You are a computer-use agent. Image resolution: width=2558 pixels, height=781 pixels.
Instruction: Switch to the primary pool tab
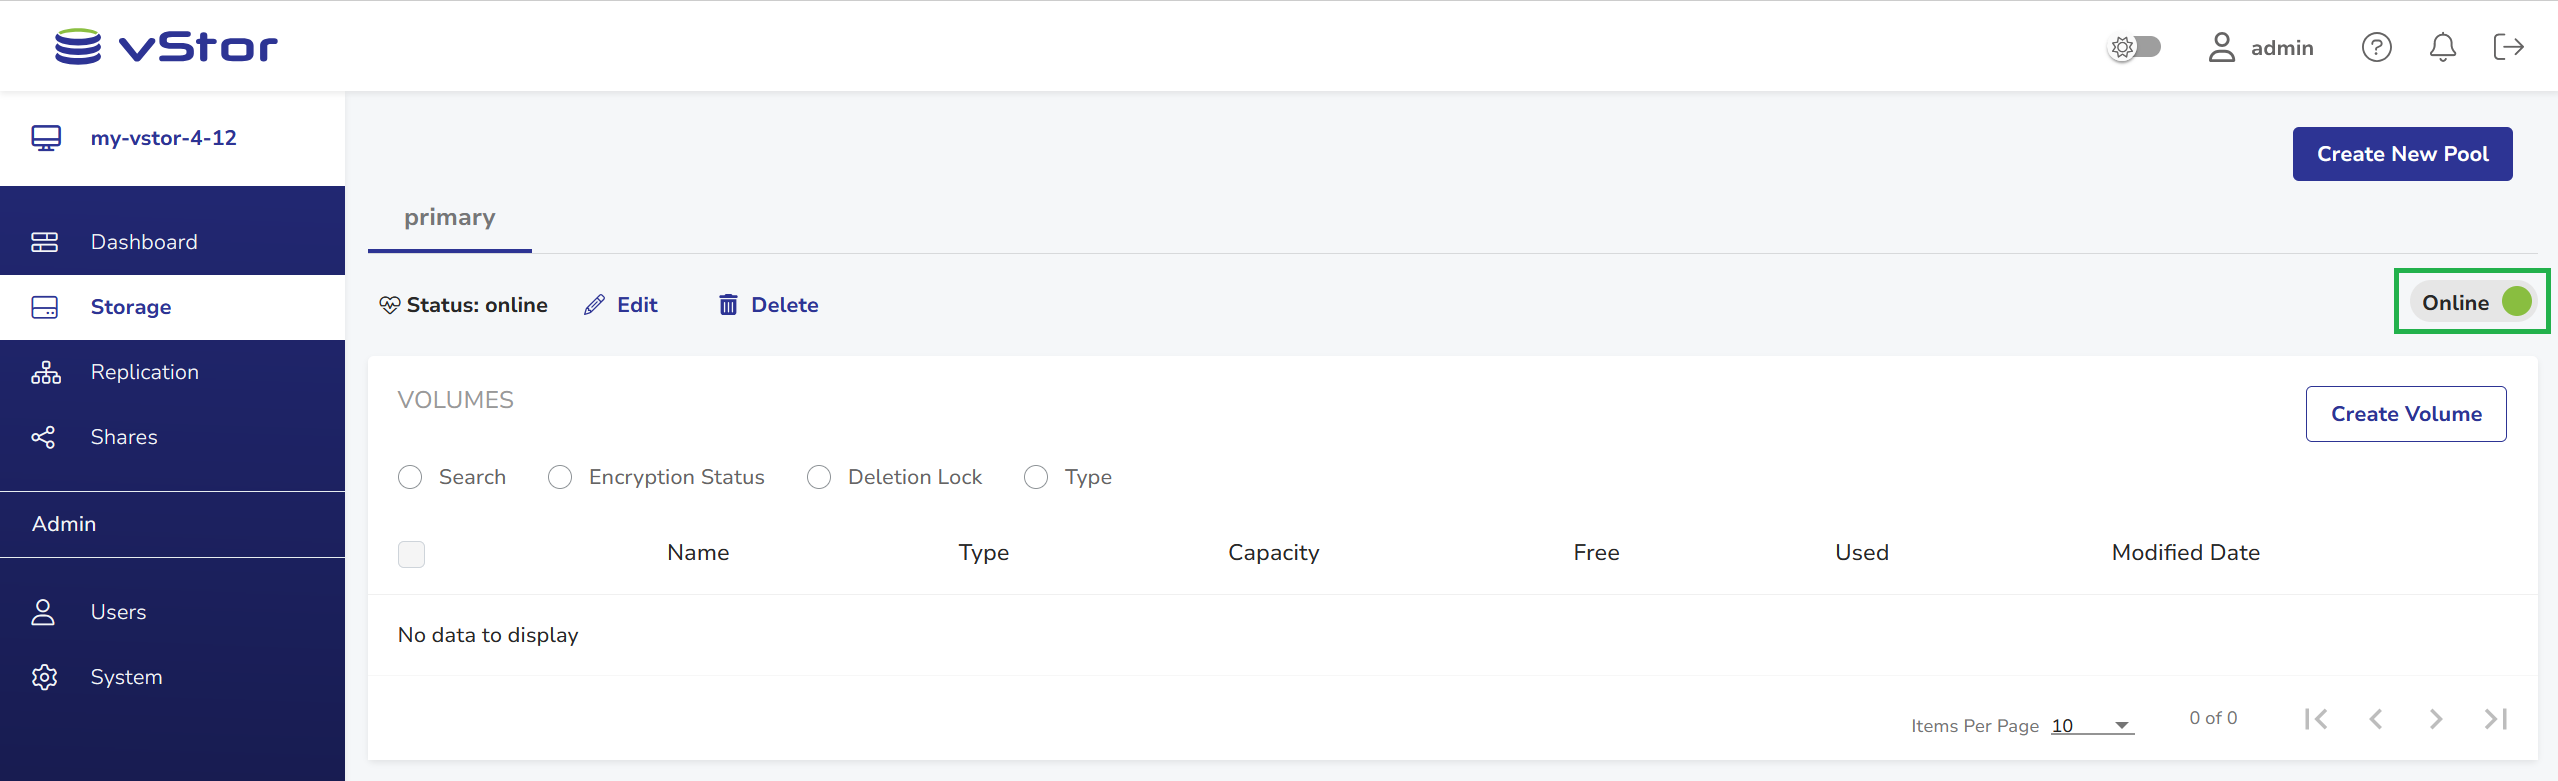(x=449, y=218)
